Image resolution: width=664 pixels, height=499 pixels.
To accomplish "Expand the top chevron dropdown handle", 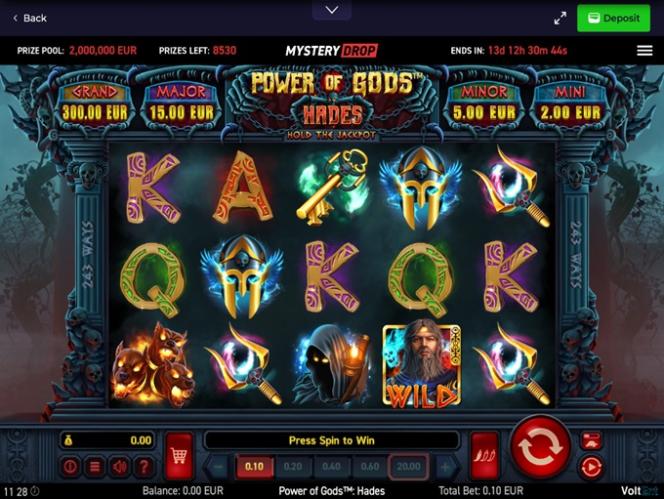I will [x=332, y=10].
